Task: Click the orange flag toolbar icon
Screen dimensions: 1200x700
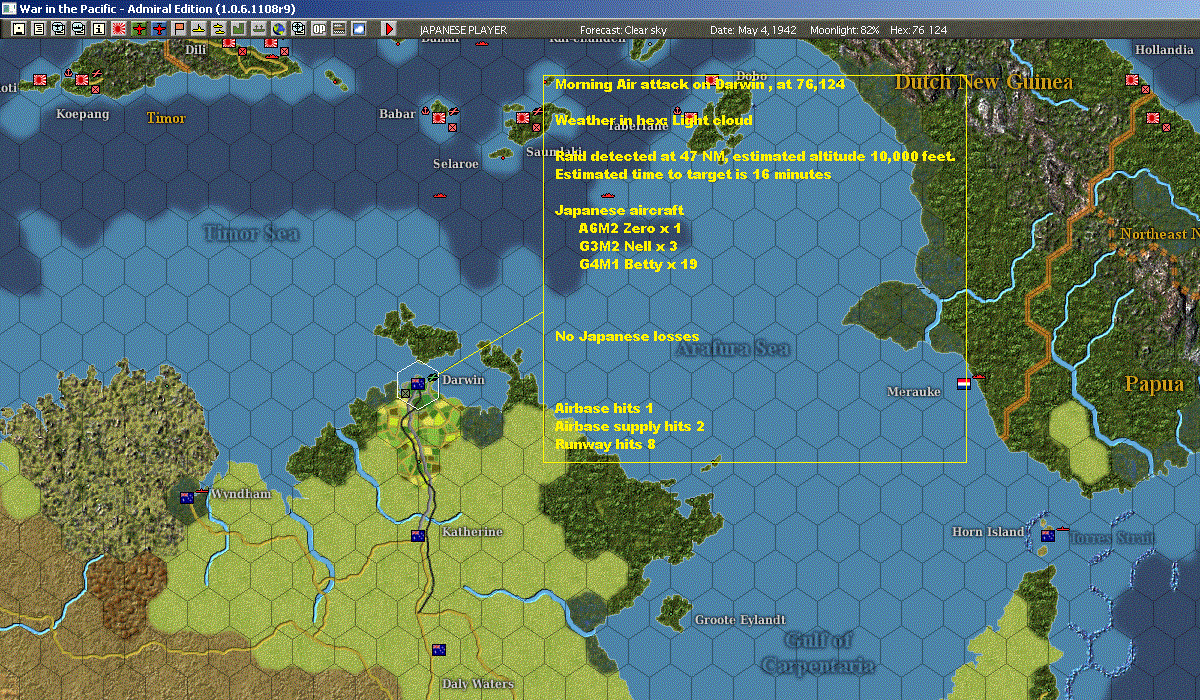Action: click(179, 29)
